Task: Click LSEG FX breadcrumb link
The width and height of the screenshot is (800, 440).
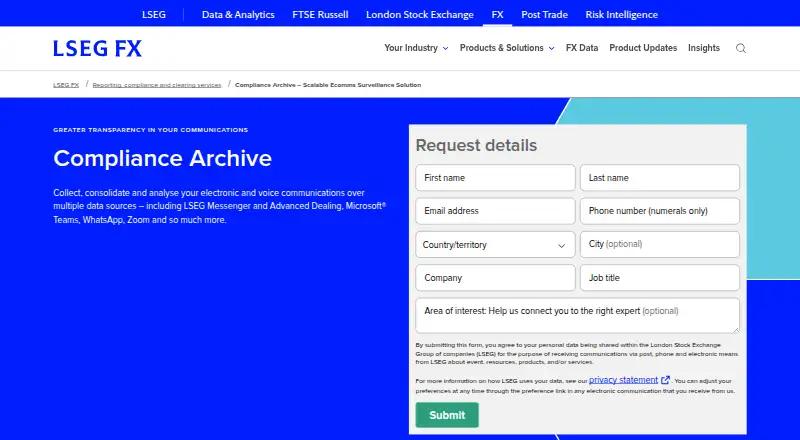Action: pos(66,85)
